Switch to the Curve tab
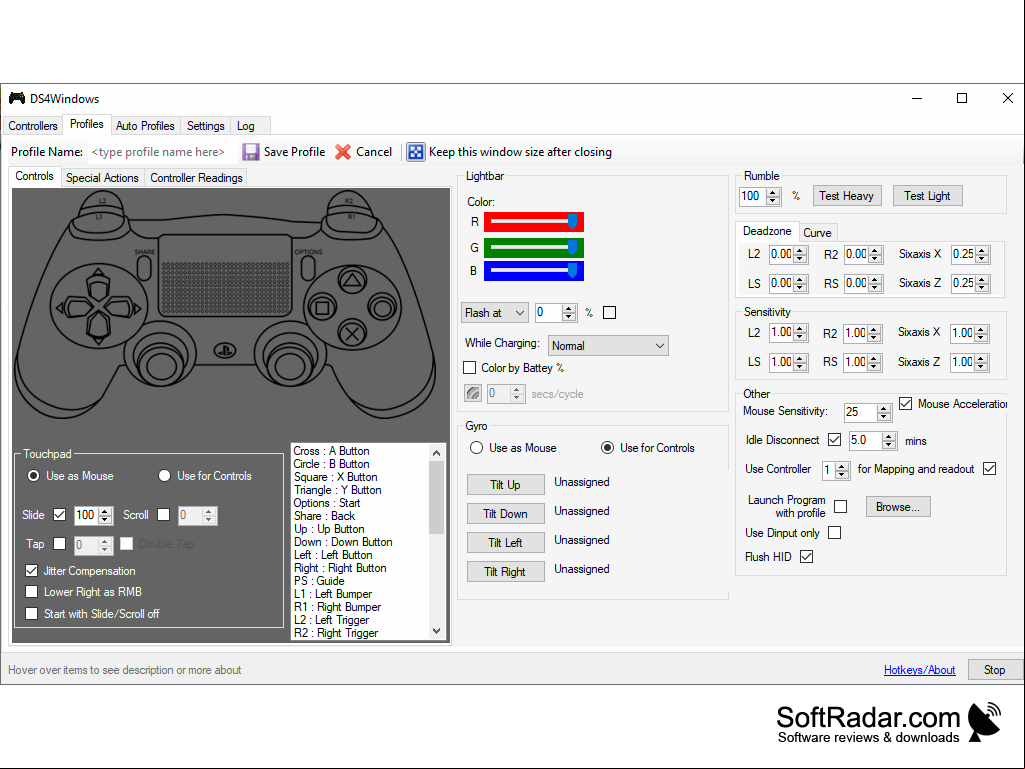This screenshot has height=769, width=1025. pos(817,233)
